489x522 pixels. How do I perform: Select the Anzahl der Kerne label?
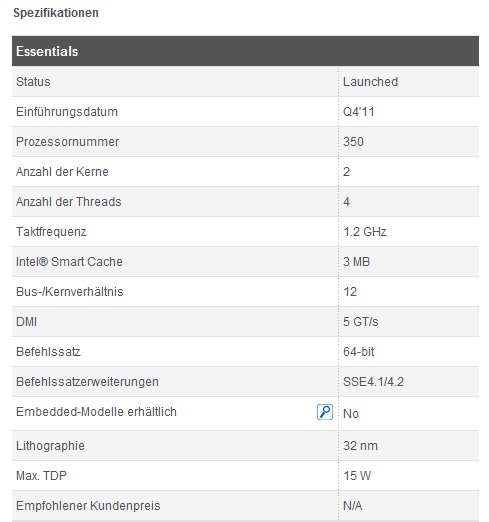click(62, 172)
